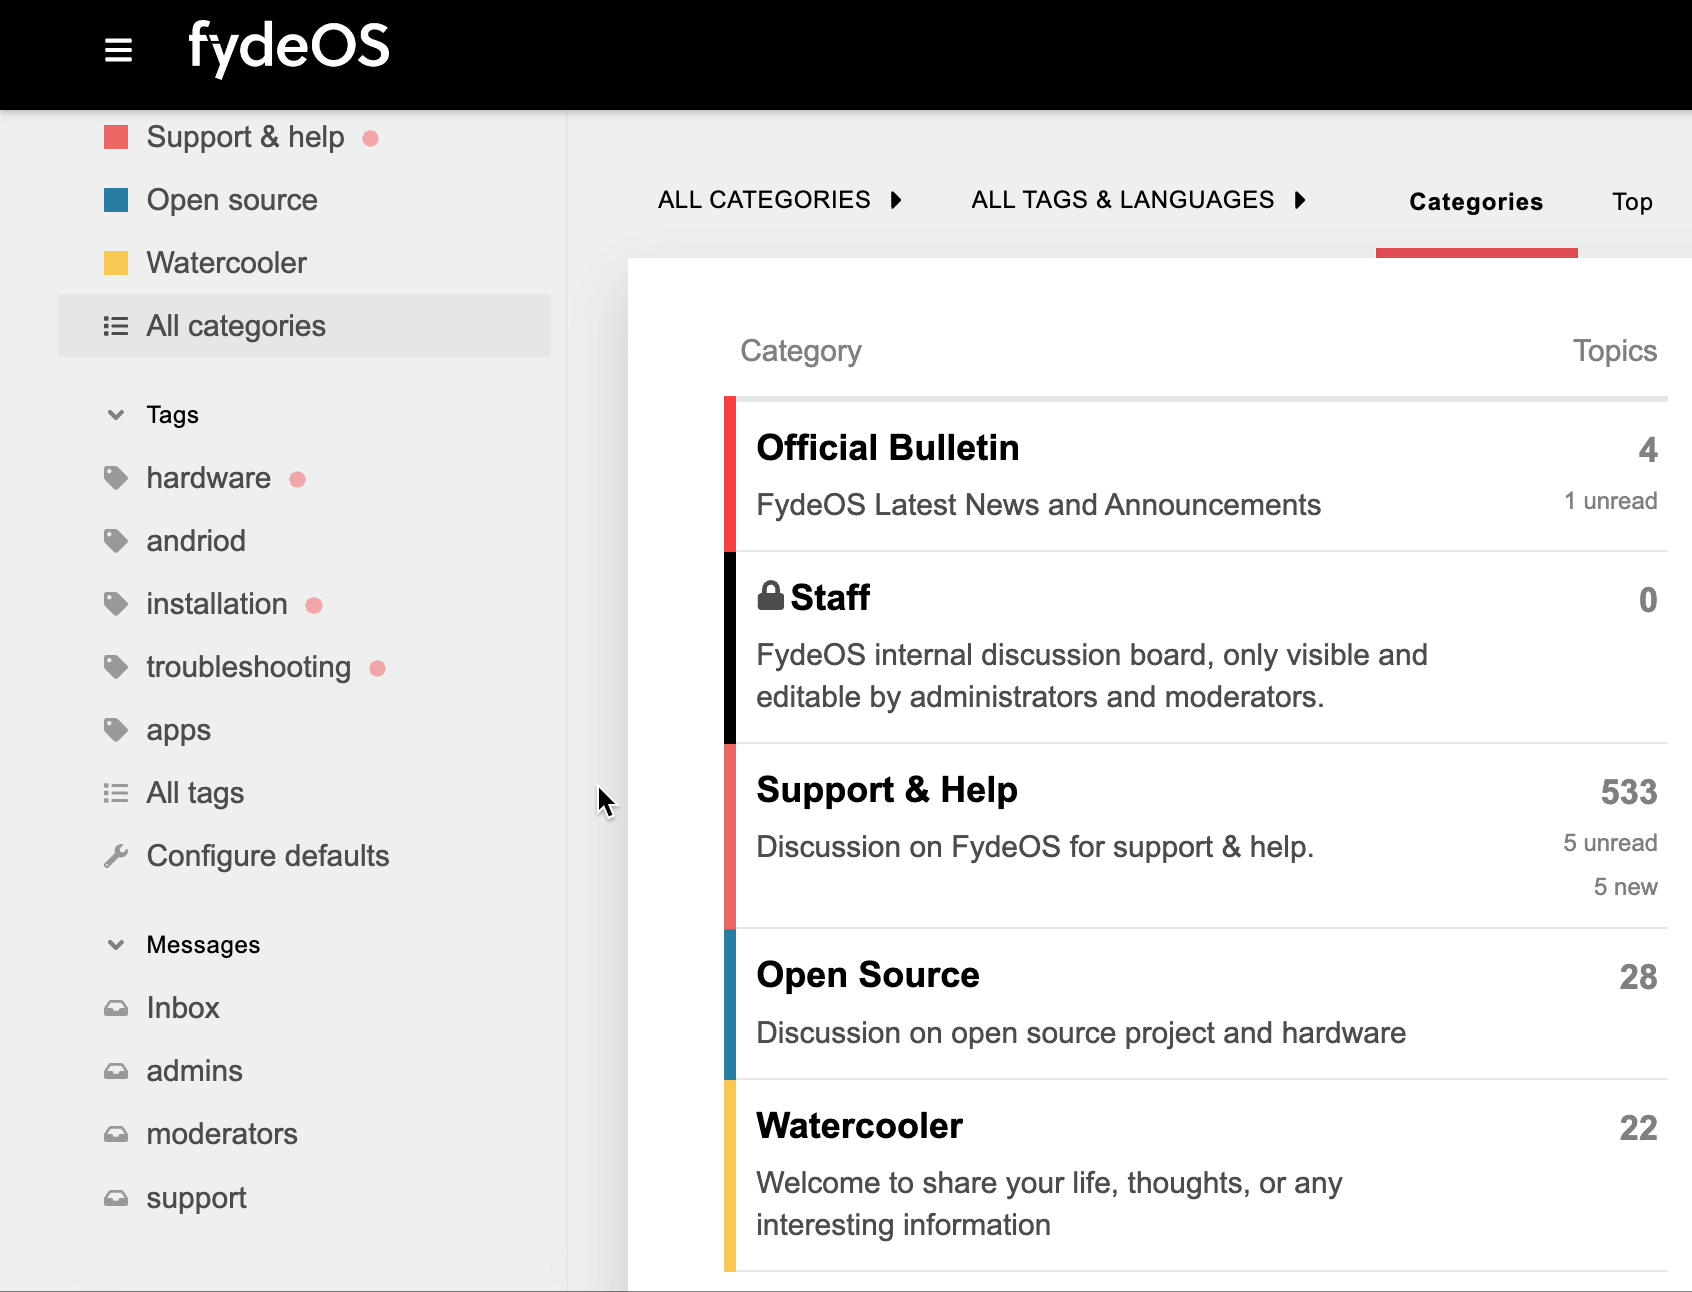
Task: Click topic count 28 for Open Source
Action: tap(1638, 977)
